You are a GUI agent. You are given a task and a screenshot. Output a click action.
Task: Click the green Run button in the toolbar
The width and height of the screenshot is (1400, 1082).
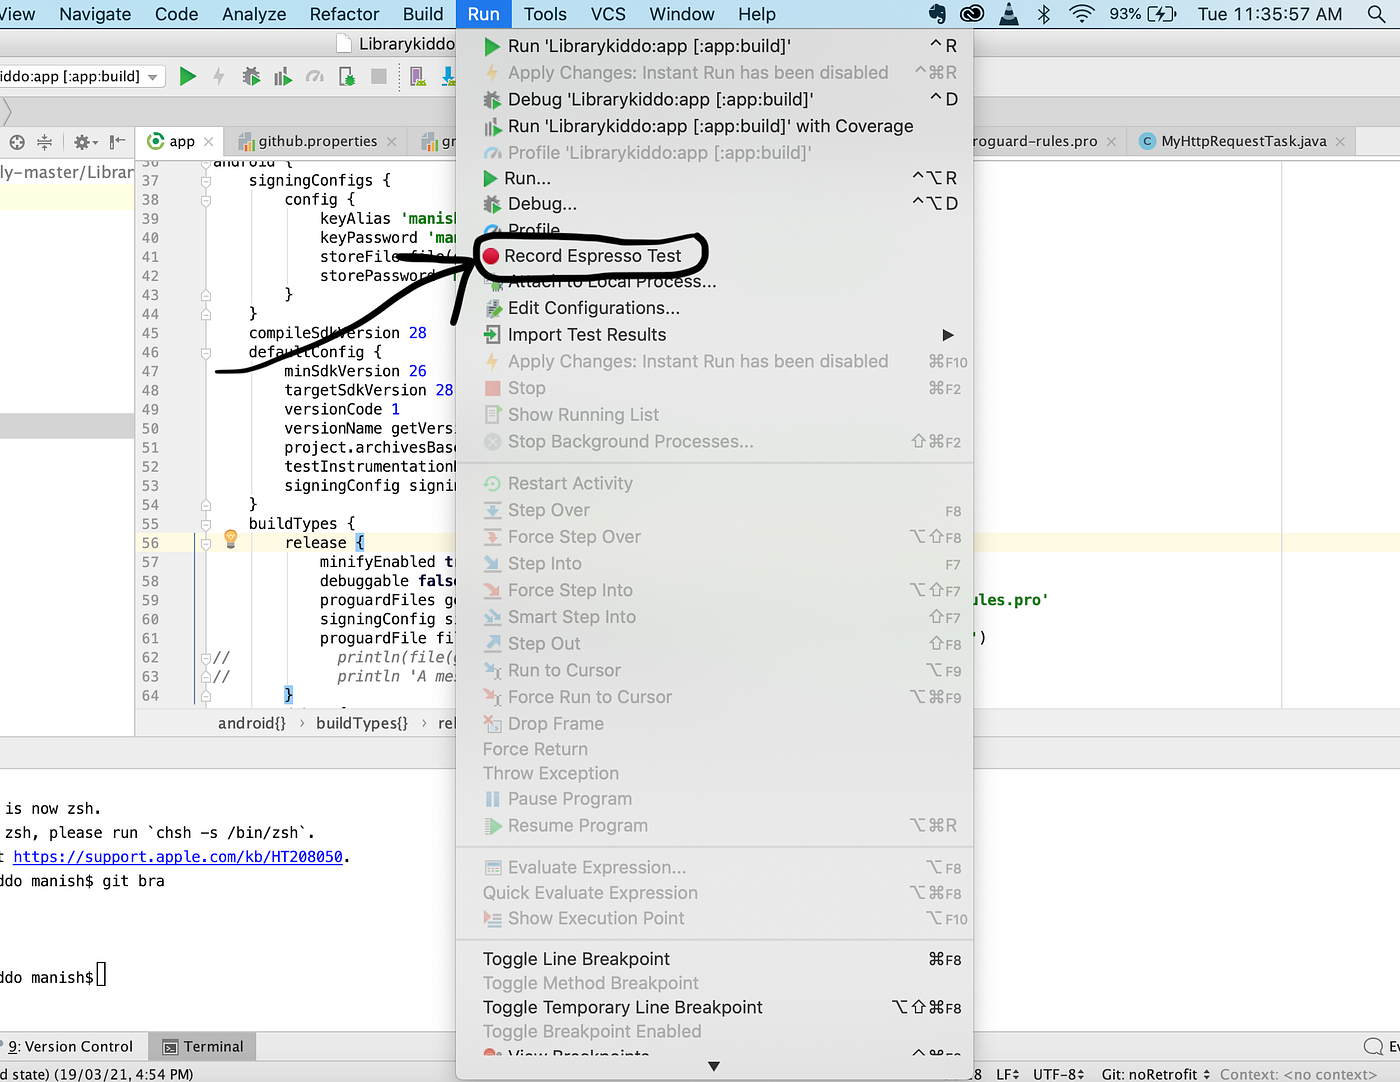(x=187, y=76)
